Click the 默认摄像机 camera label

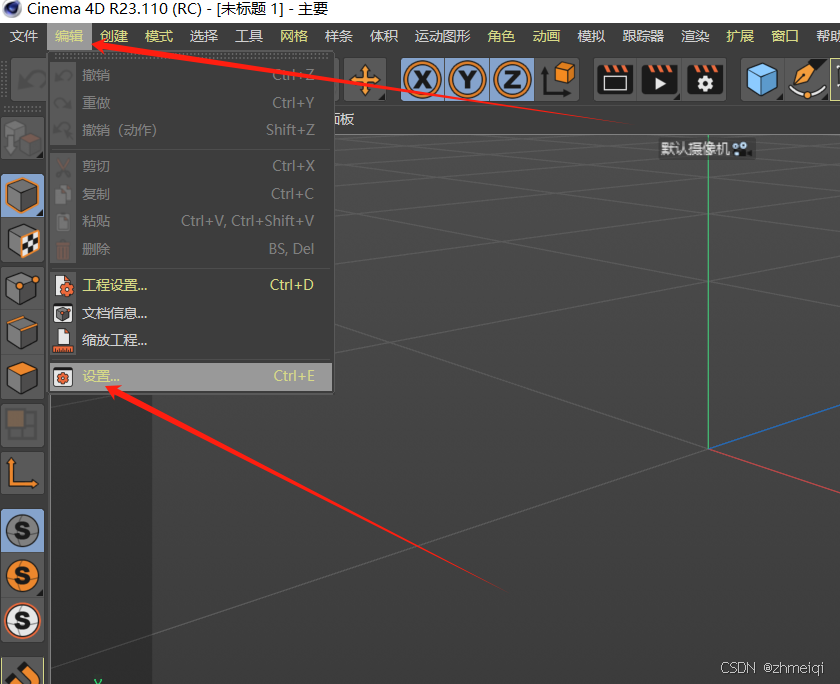click(x=695, y=148)
